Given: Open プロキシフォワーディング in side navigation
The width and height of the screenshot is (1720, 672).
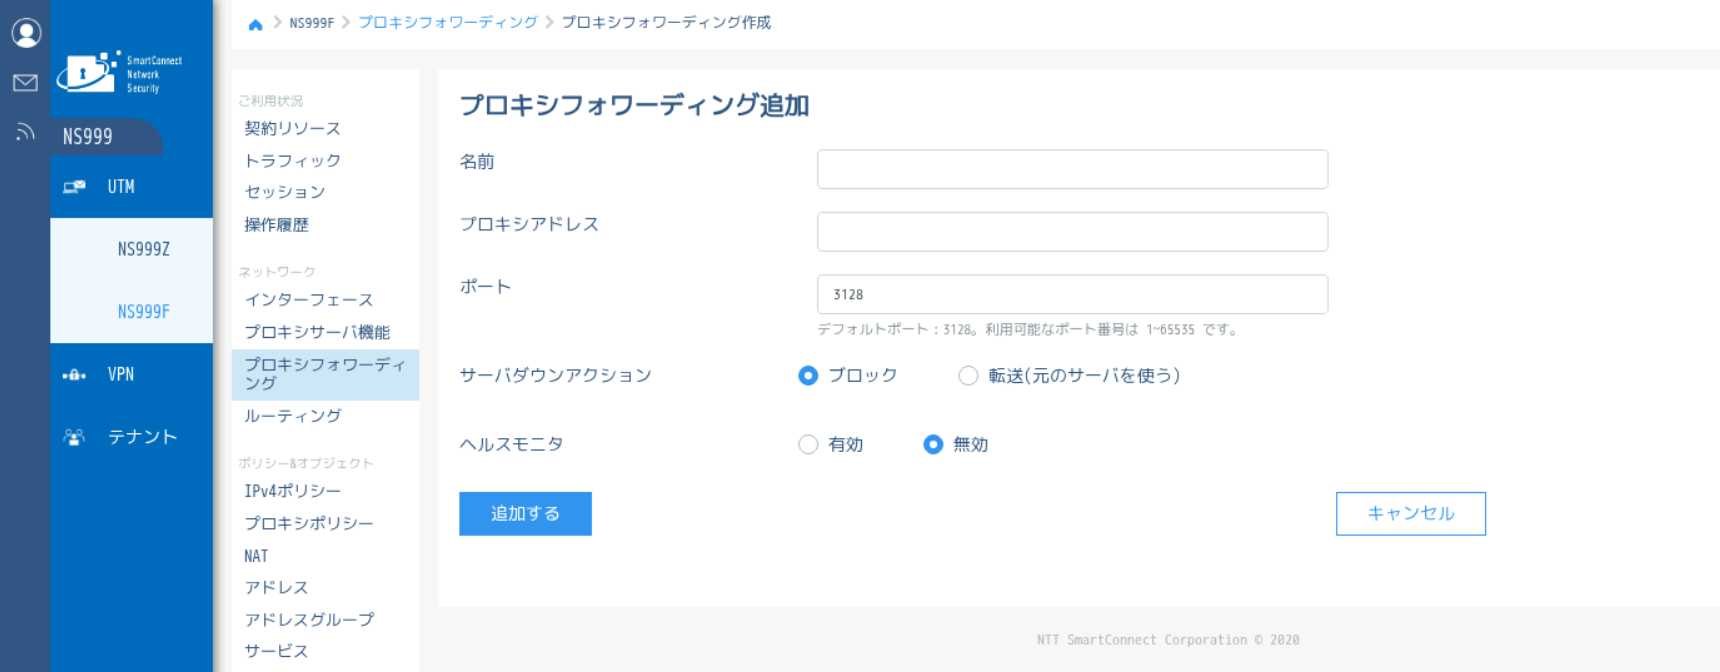Looking at the screenshot, I should pyautogui.click(x=325, y=374).
